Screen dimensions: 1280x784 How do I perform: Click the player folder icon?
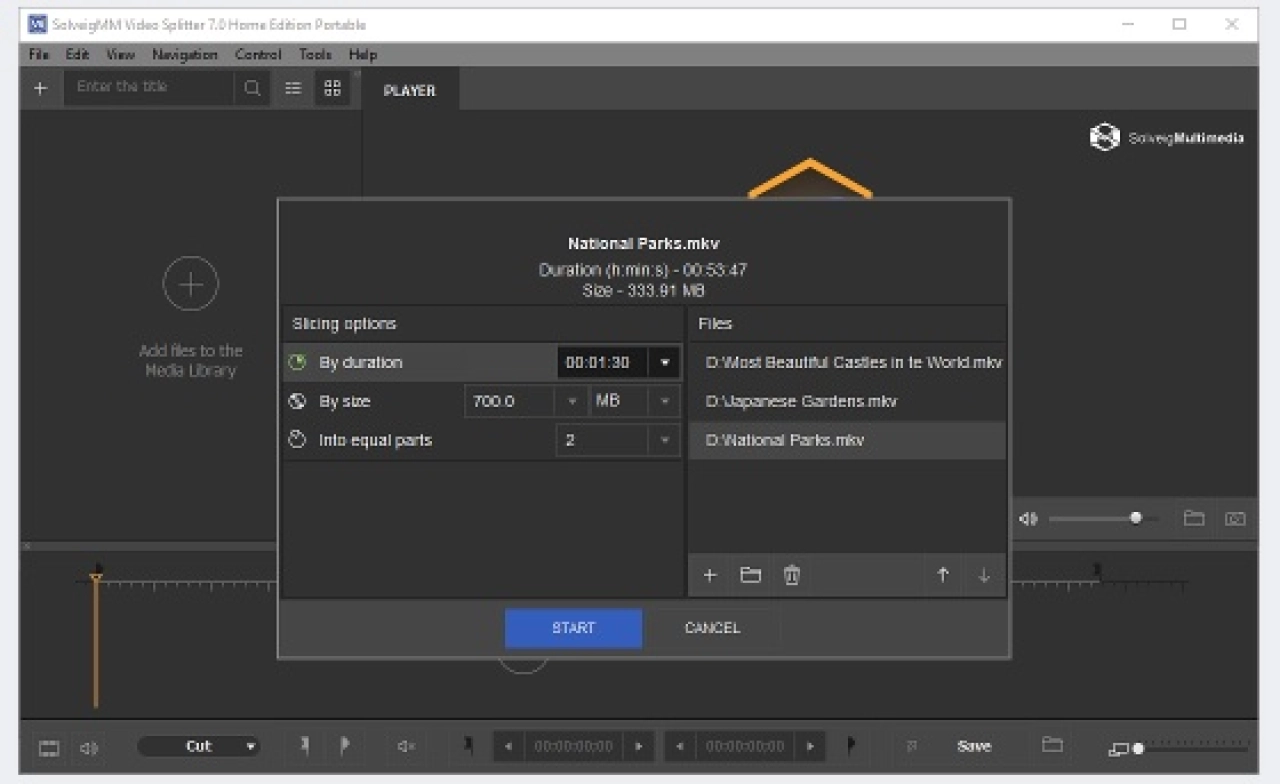tap(1194, 518)
